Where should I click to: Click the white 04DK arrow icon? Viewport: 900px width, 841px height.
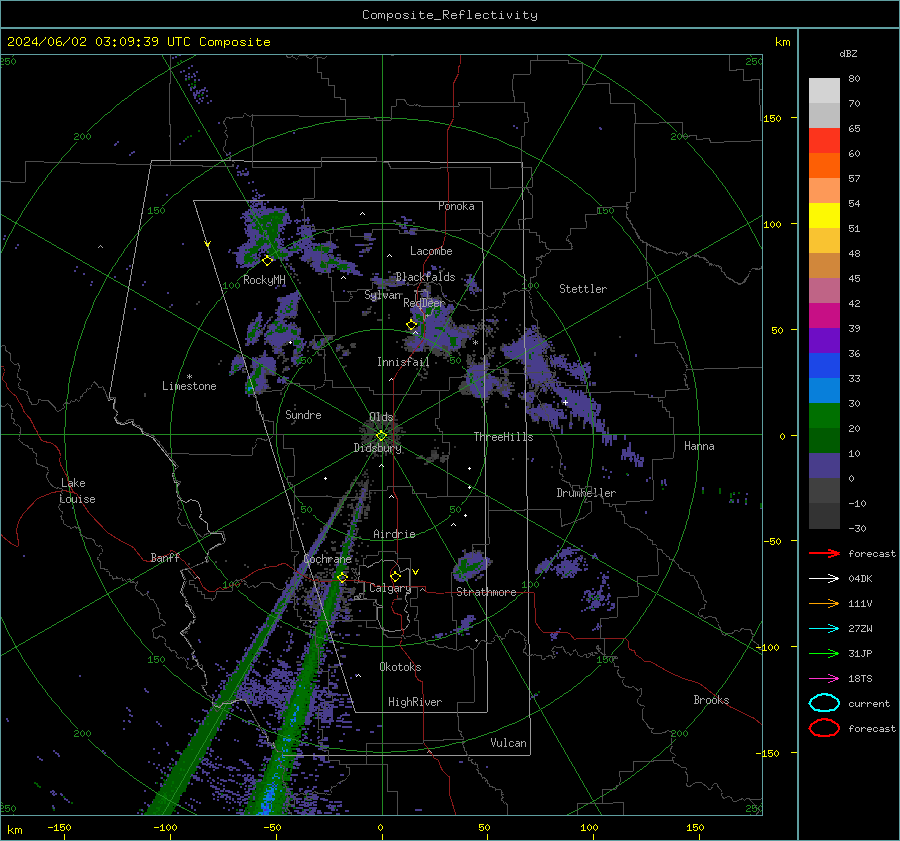824,579
